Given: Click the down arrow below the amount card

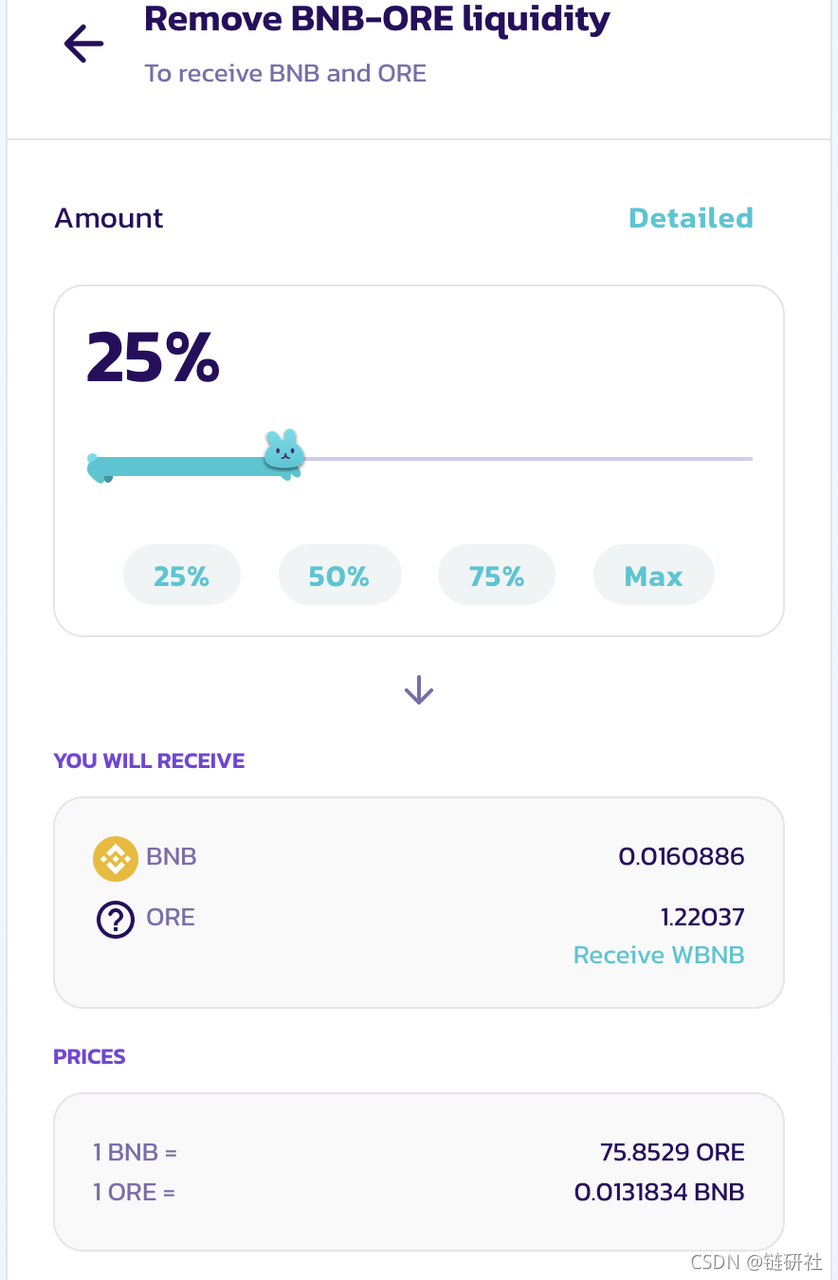Looking at the screenshot, I should point(418,690).
